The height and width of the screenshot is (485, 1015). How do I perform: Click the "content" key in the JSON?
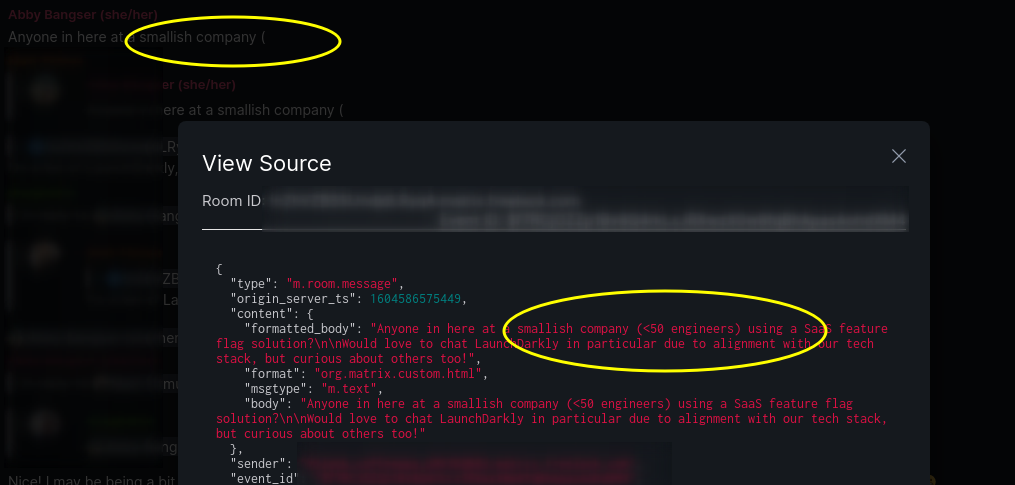point(262,313)
